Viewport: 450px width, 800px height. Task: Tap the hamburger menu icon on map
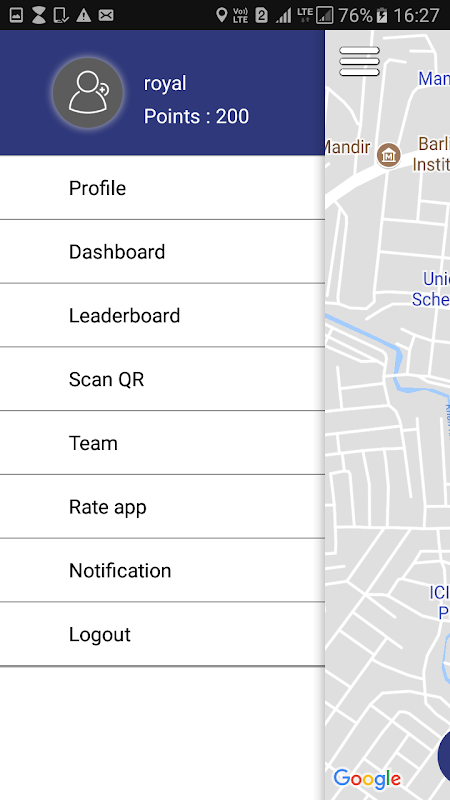359,61
